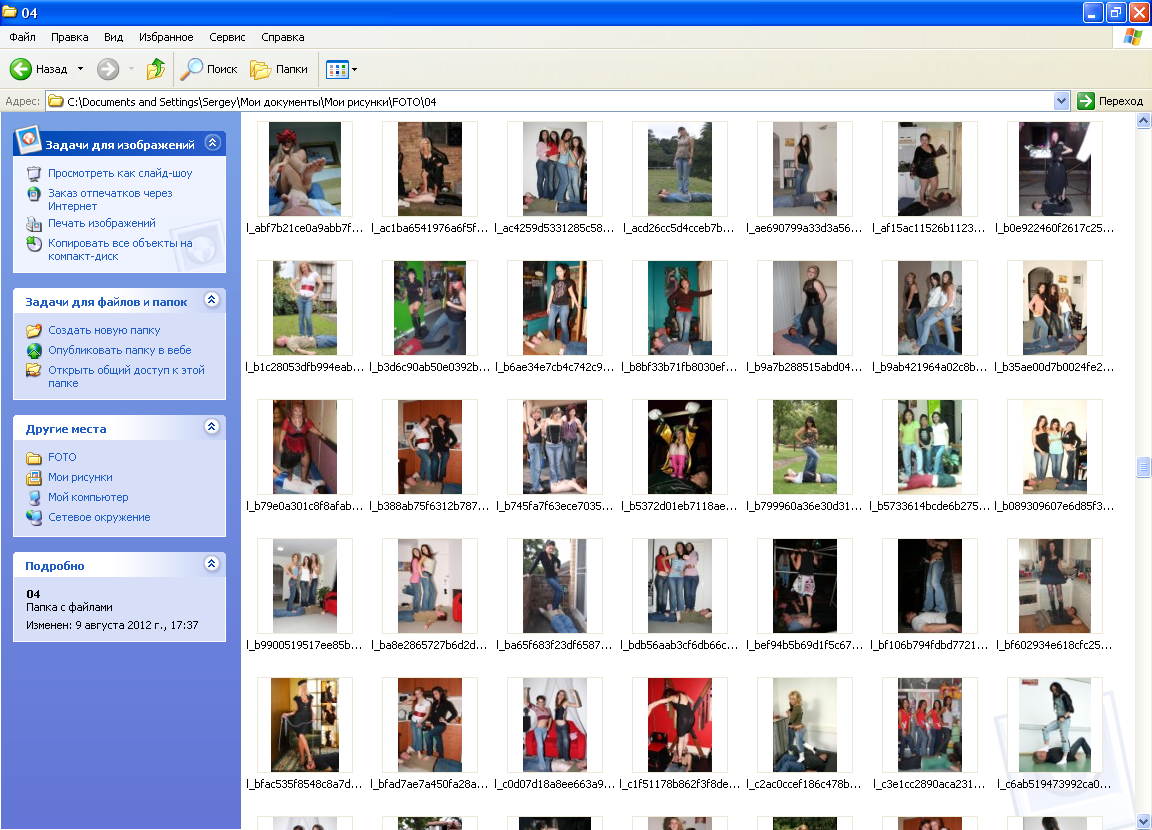Click the publish to web globe icon
Viewport: 1152px width, 830px height.
[34, 350]
